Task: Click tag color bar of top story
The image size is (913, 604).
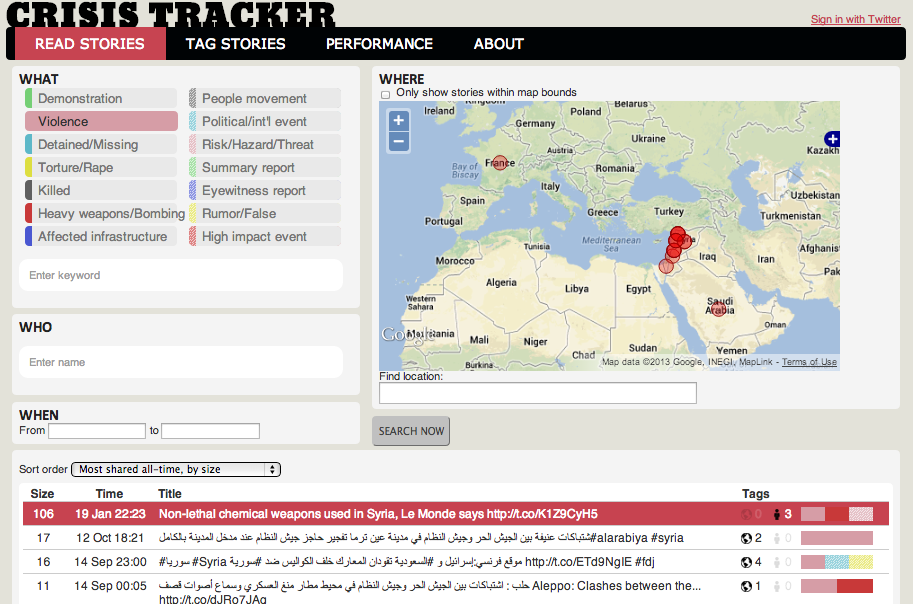Action: tap(837, 514)
